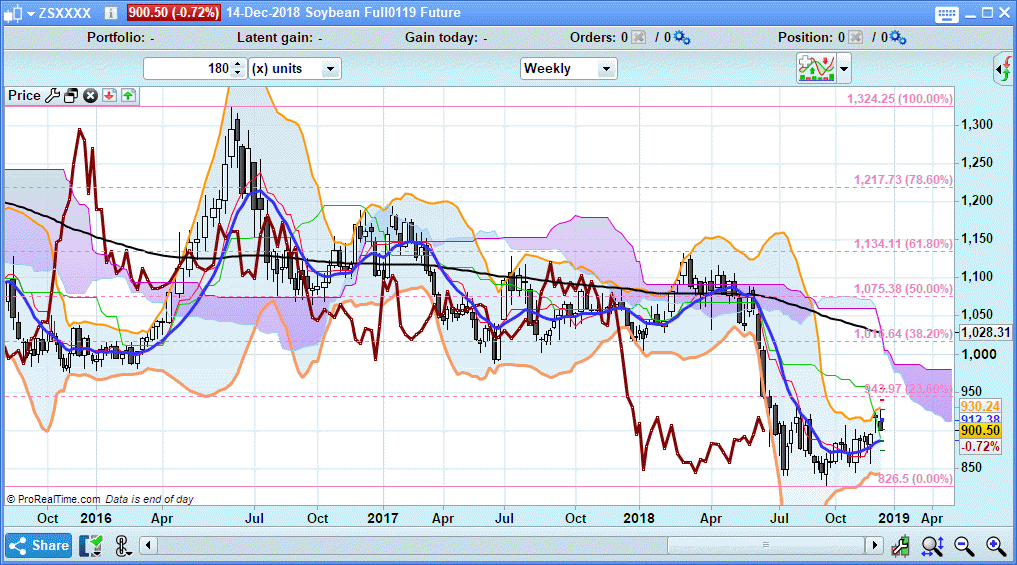The image size is (1017, 565).
Task: Click the Price panel label
Action: point(24,95)
